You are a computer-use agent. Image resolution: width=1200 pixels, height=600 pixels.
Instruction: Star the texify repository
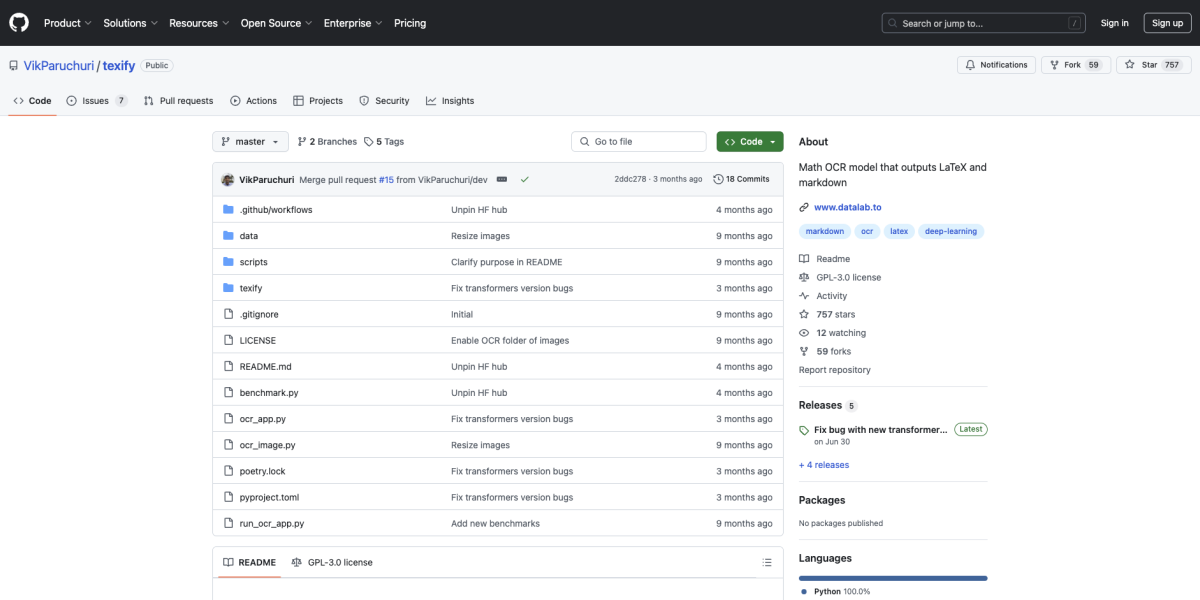coord(1153,65)
